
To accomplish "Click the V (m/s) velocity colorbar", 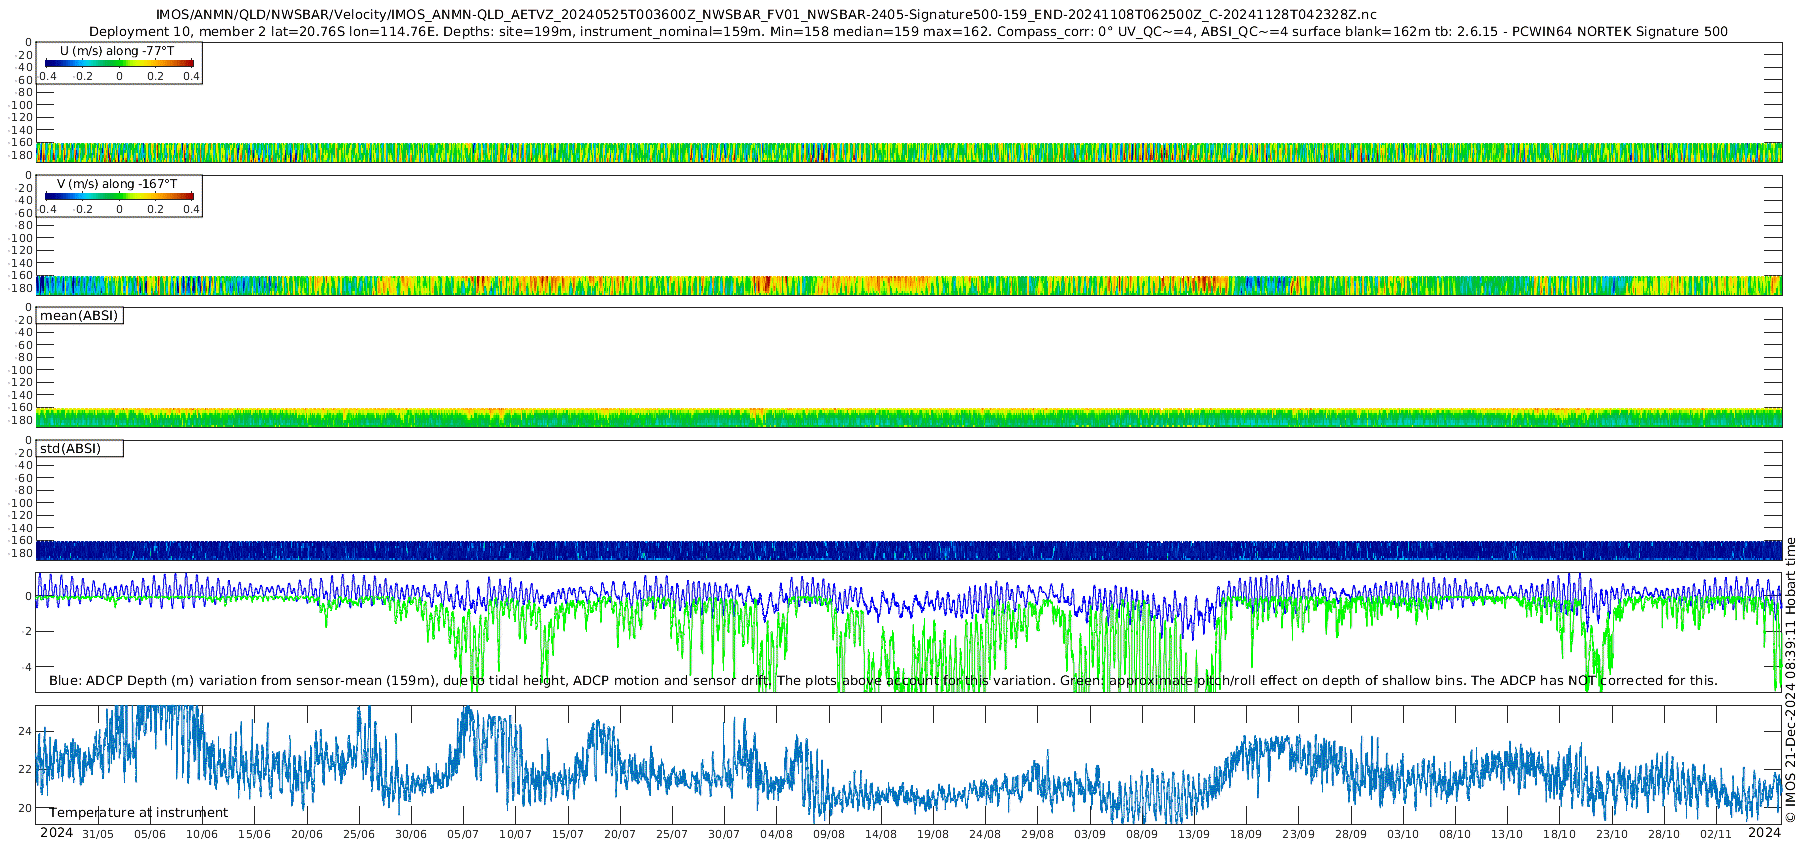I will point(119,196).
